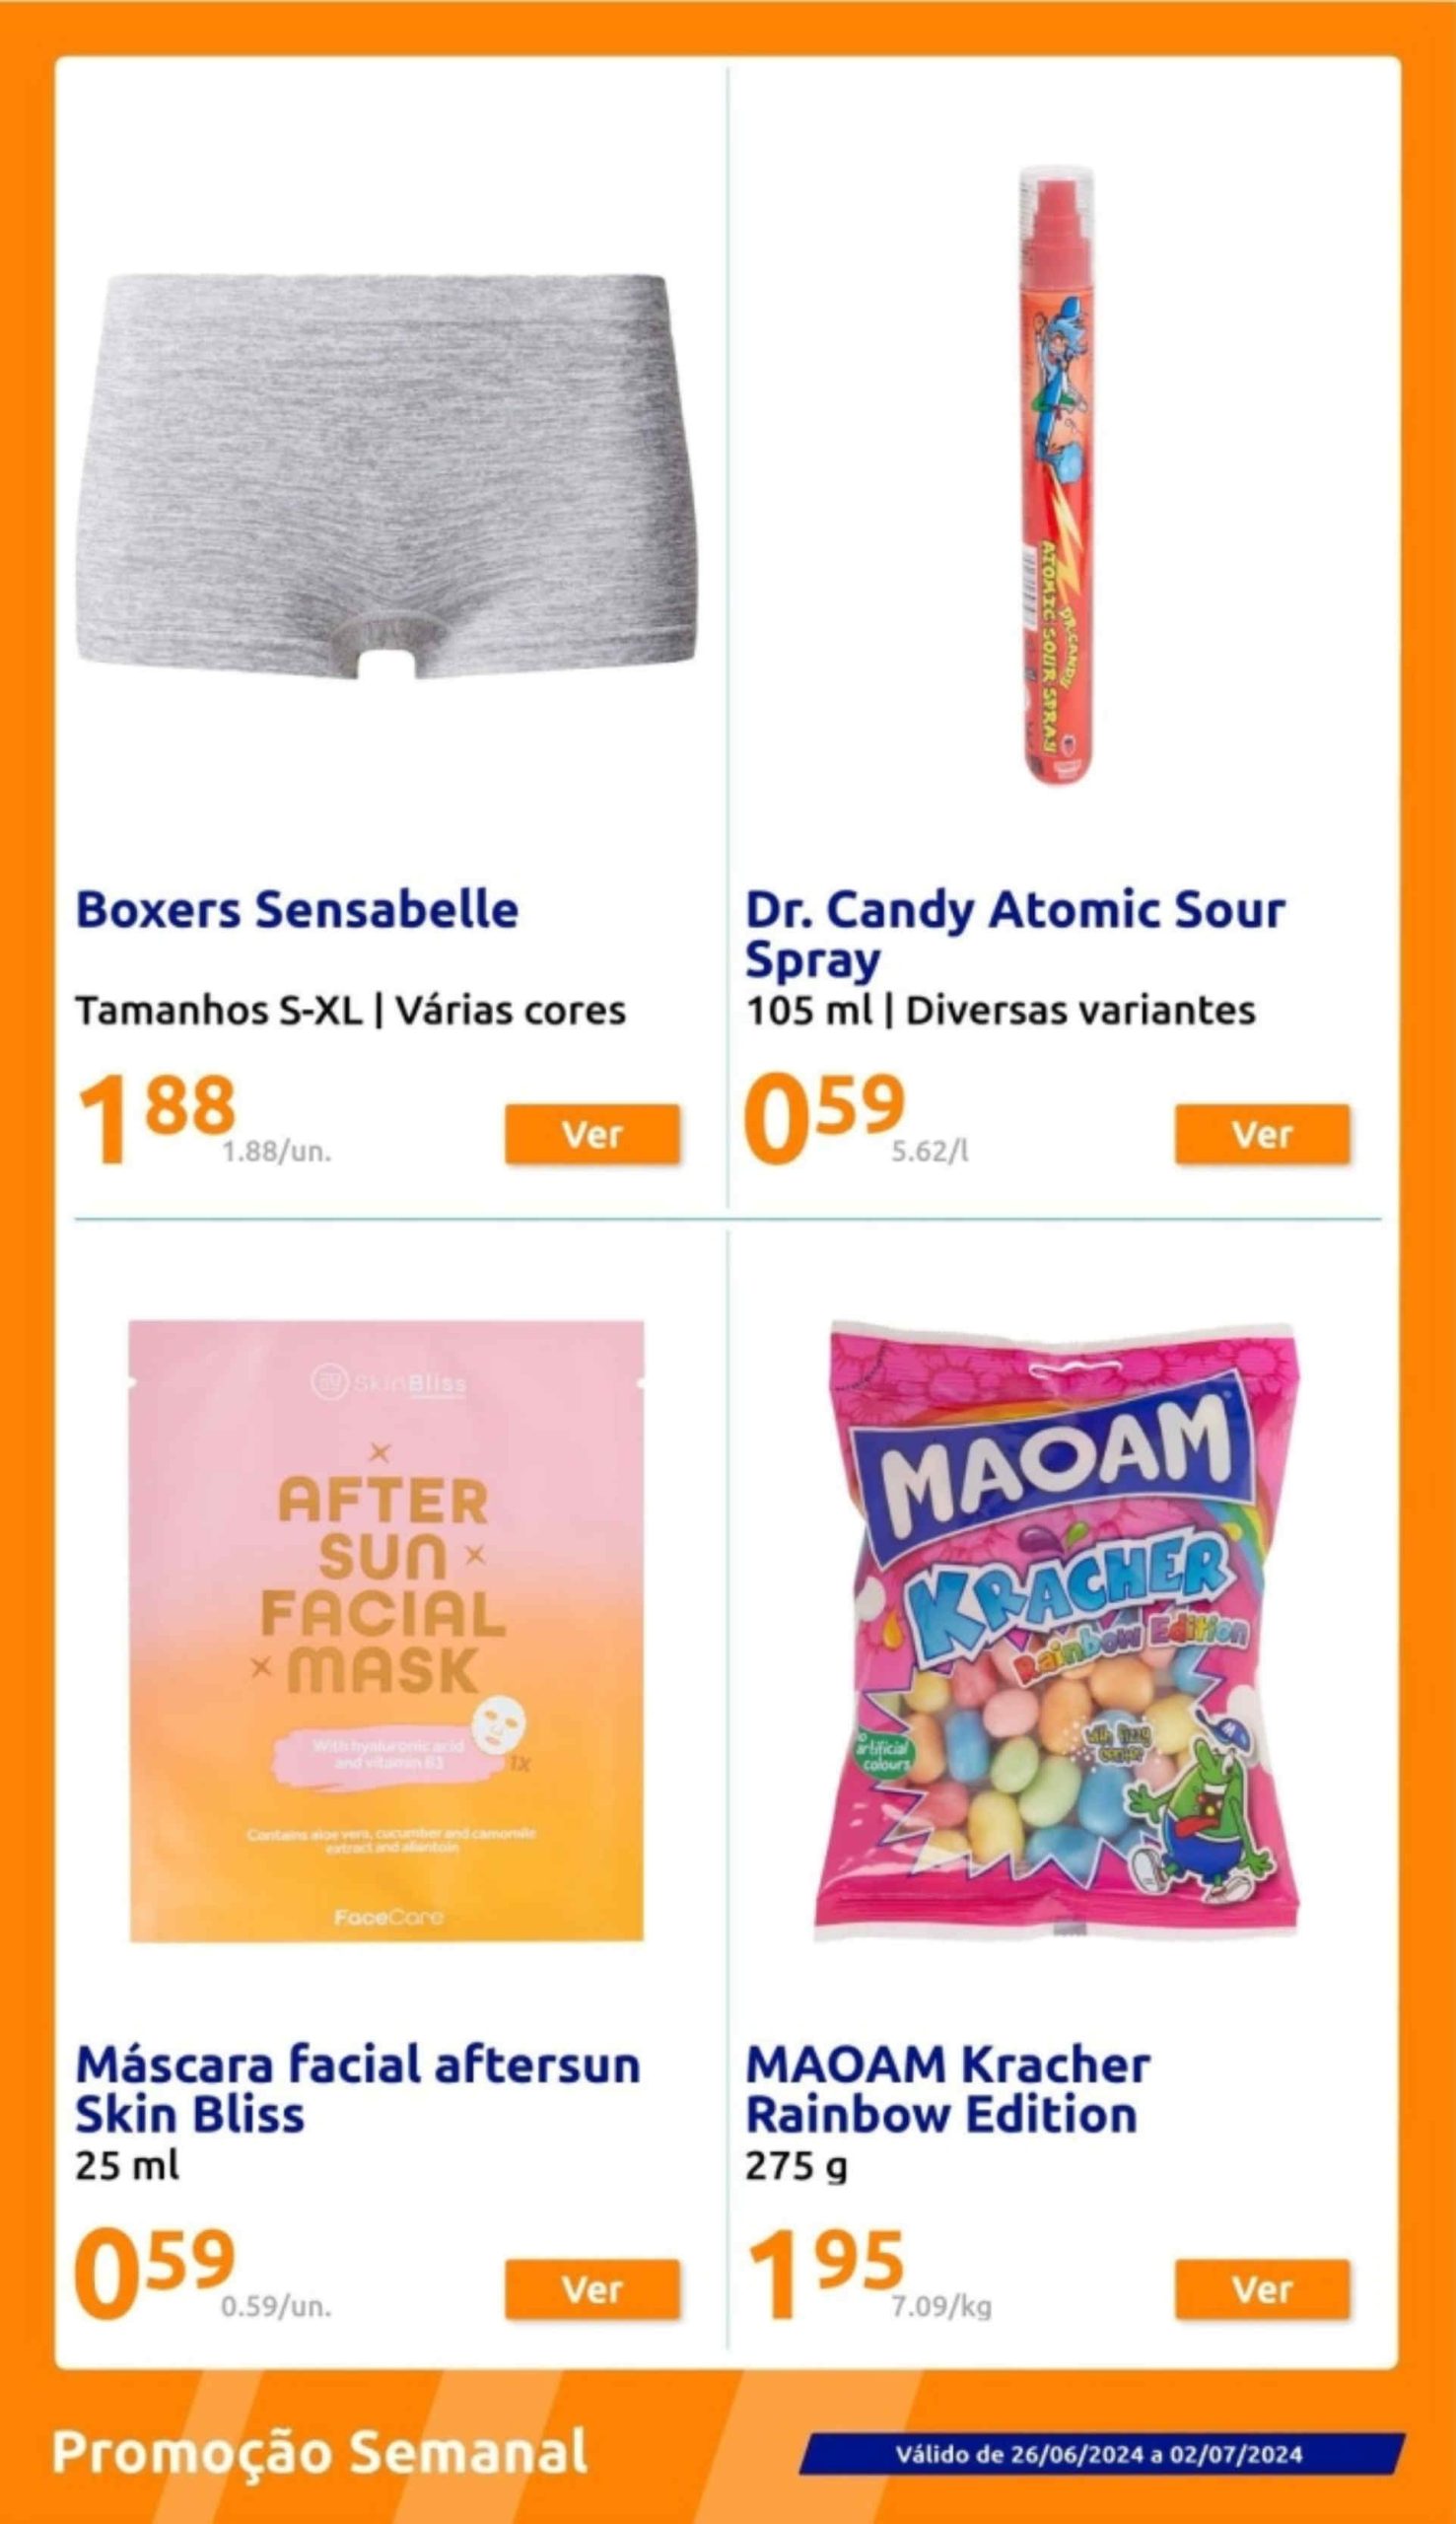View details for Dr. Candy Atomic Sour Spray
The image size is (1456, 2524).
(x=1262, y=1134)
